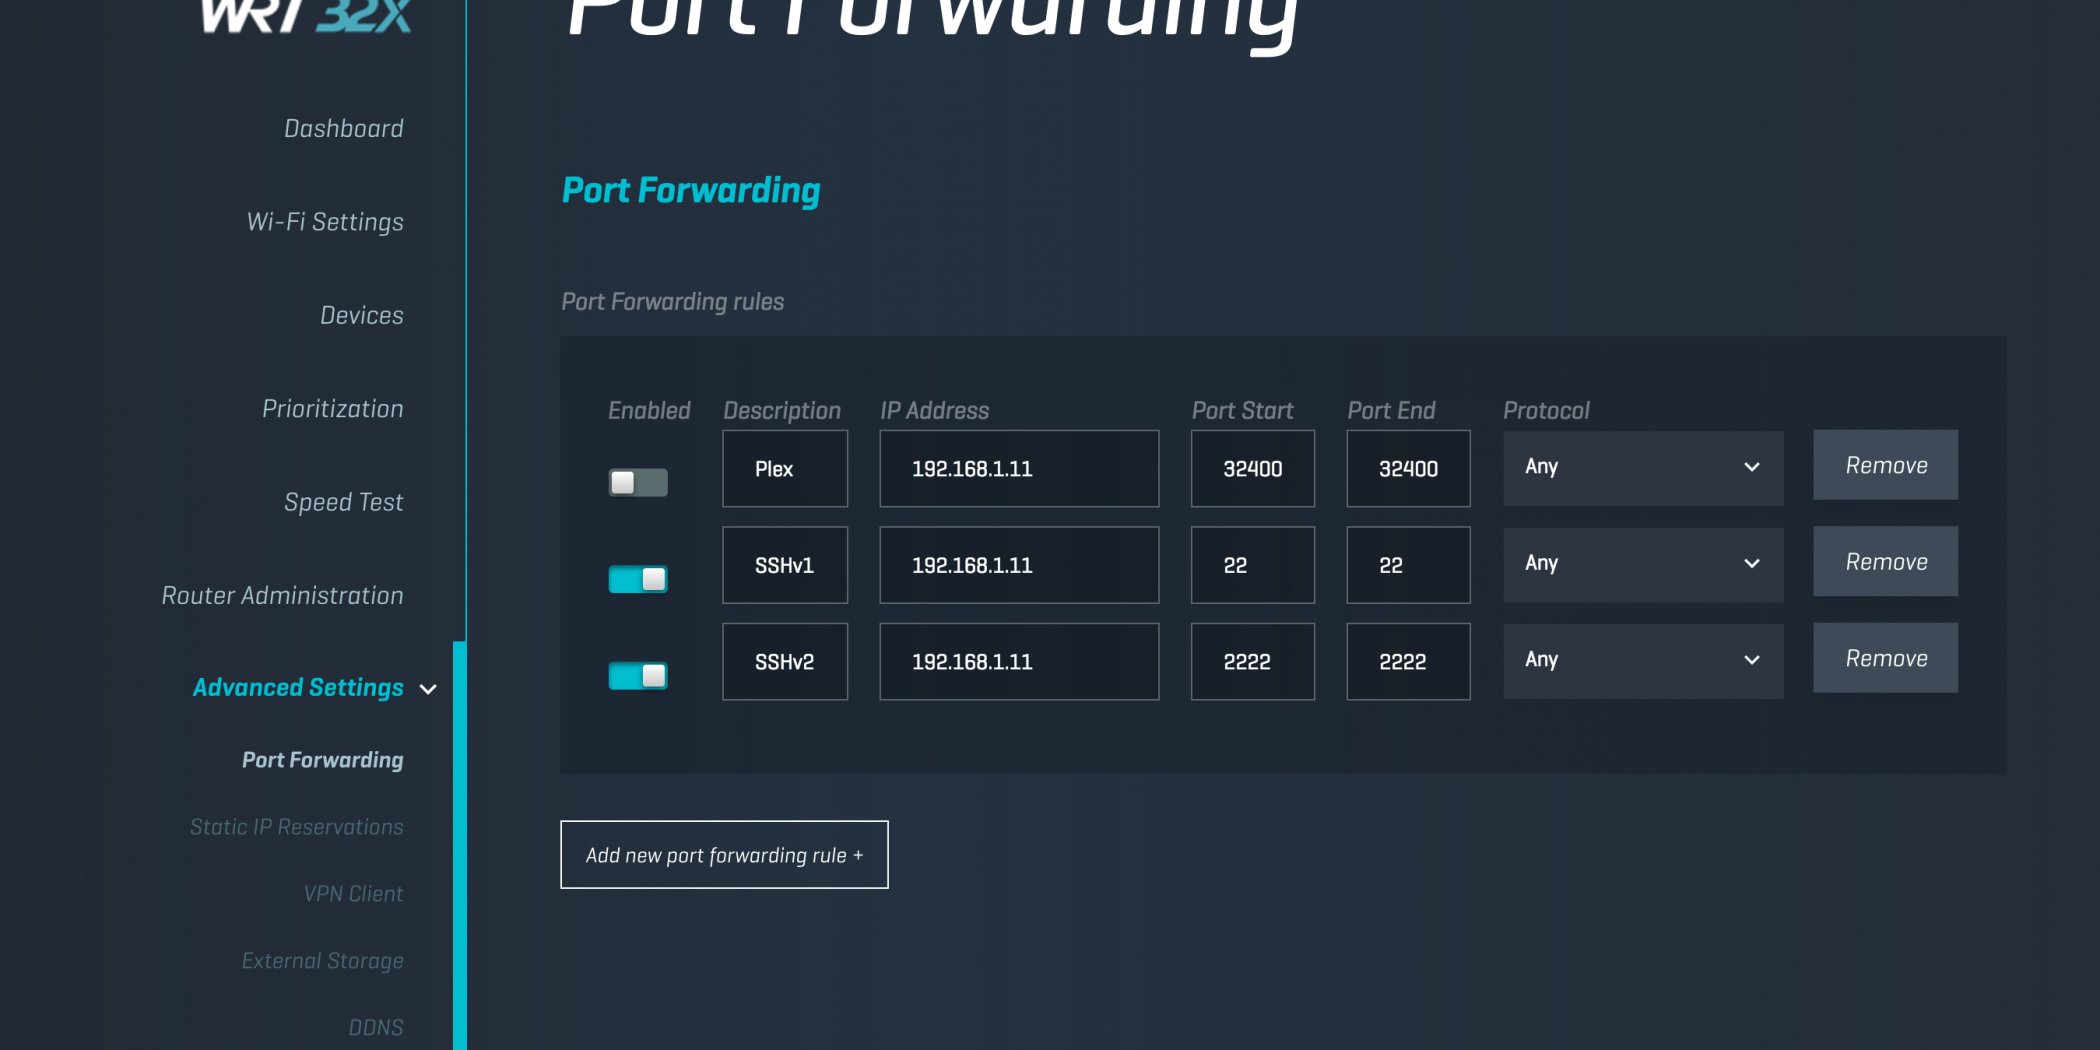Click the WRT 32X logo

306,16
